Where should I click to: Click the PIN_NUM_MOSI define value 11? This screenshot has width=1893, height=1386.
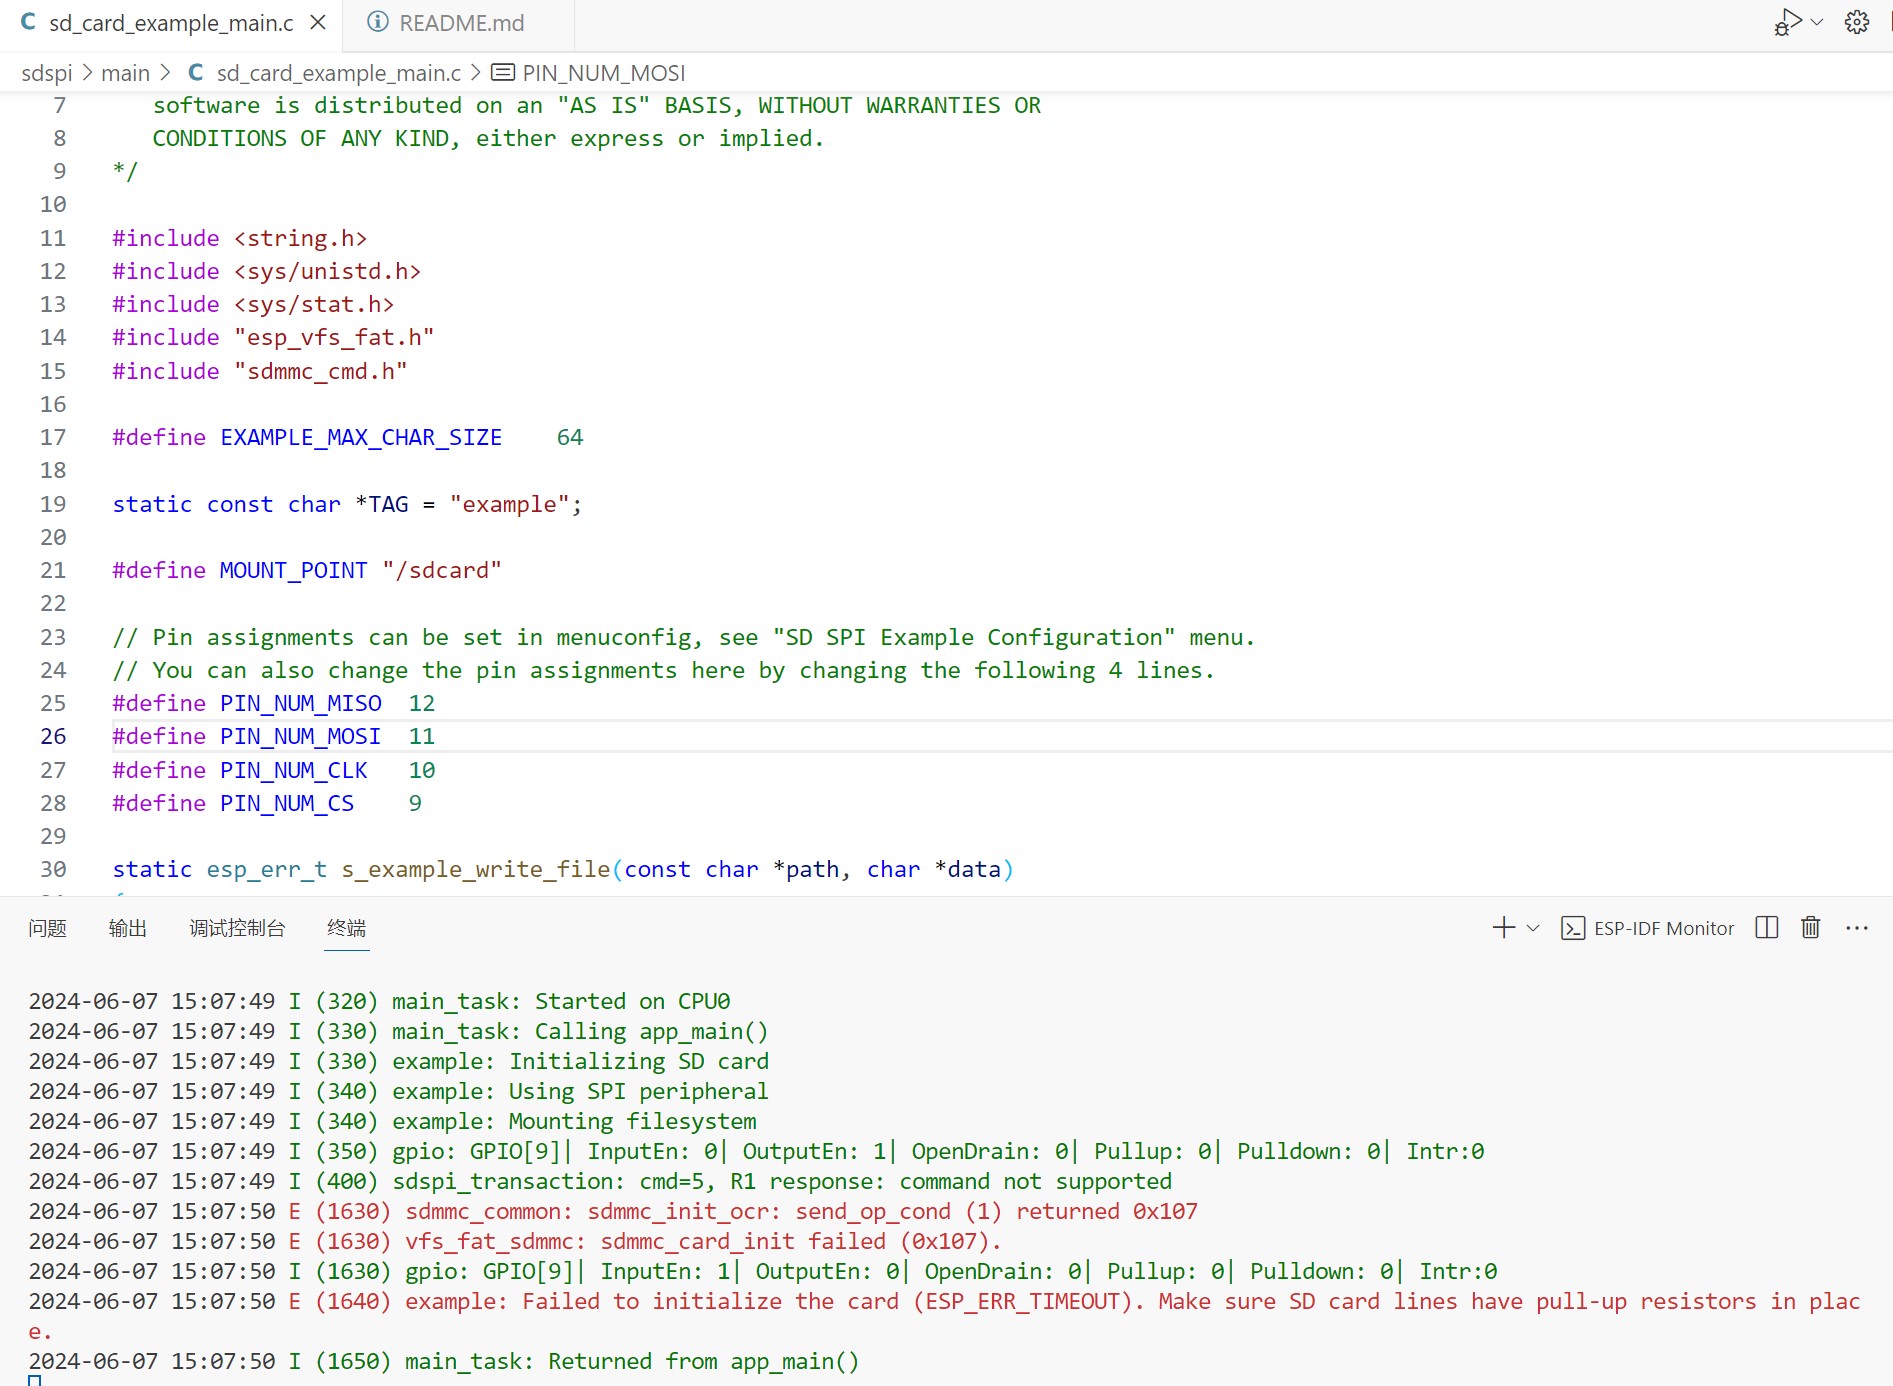click(x=422, y=736)
